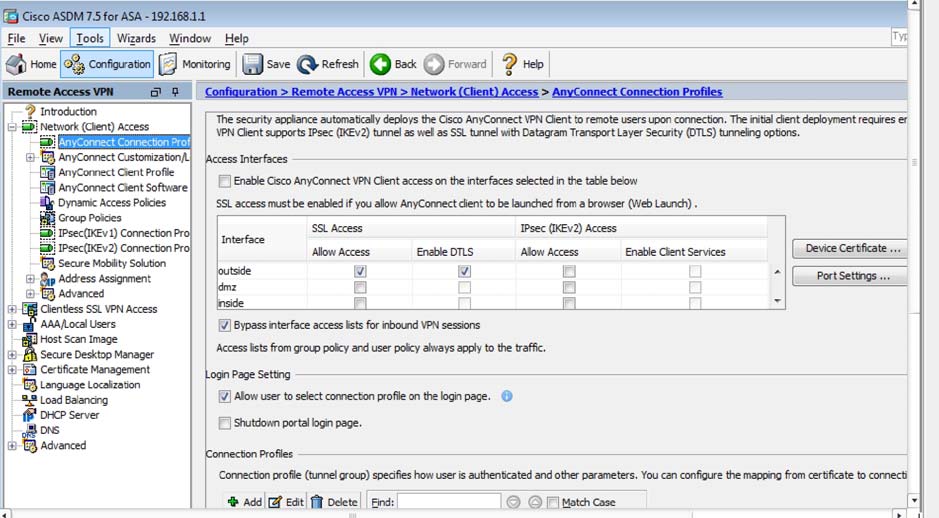Screen dimensions: 939x518
Task: Collapse the Network (Client) Access tree node
Action: coord(12,127)
